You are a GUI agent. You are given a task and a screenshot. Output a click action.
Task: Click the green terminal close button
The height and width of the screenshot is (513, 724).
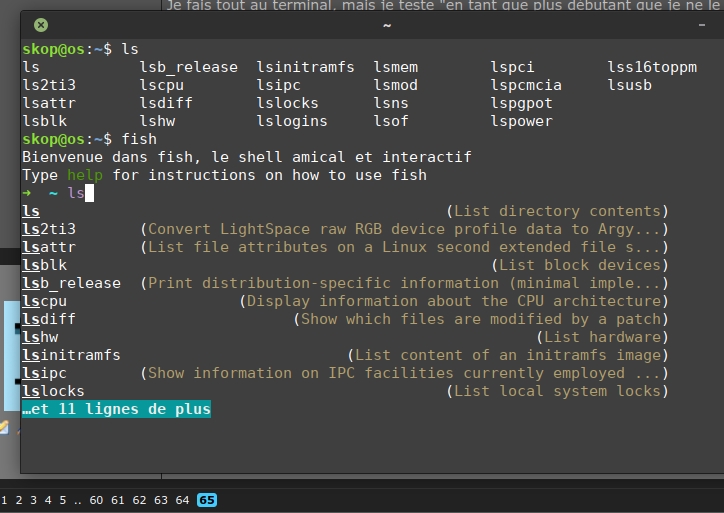click(x=40, y=24)
